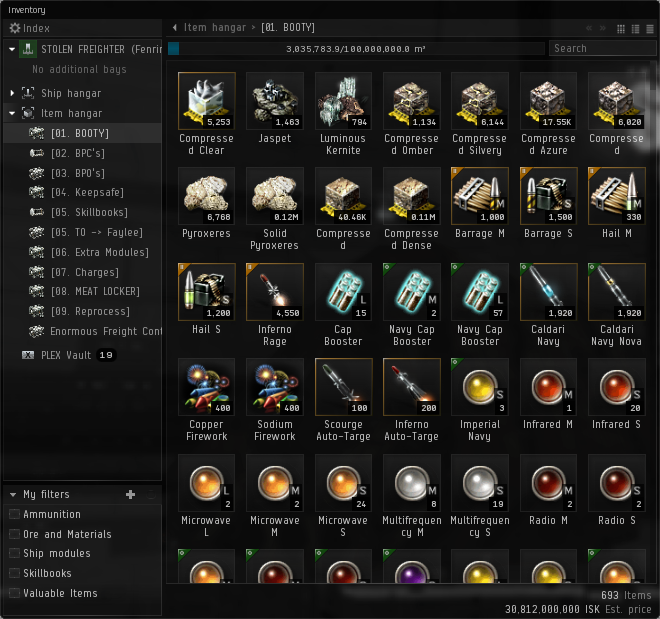Image resolution: width=660 pixels, height=619 pixels.
Task: Add a new filter with plus icon
Action: point(130,494)
